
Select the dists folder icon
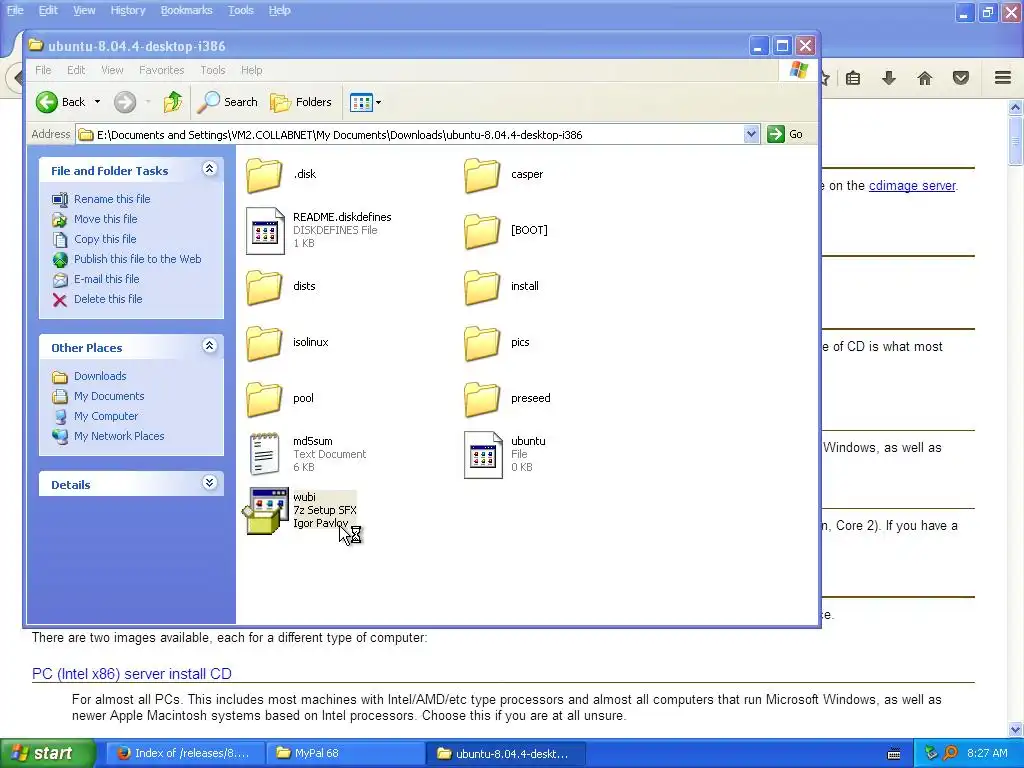(x=264, y=287)
